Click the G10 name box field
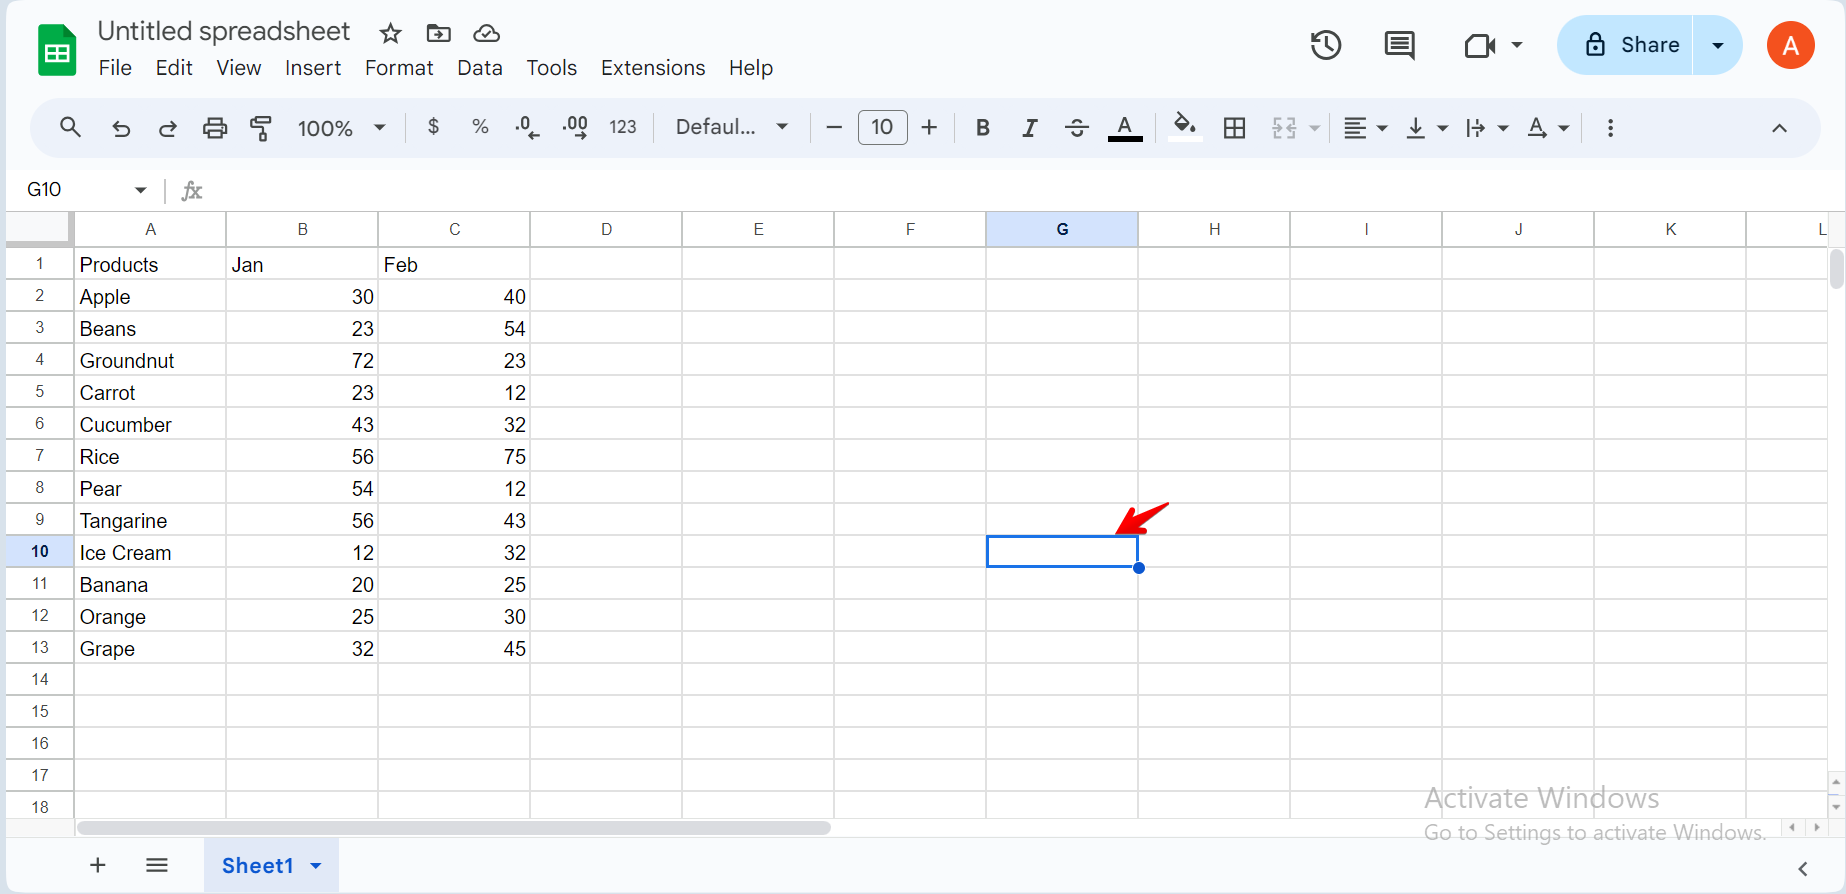 (x=75, y=190)
